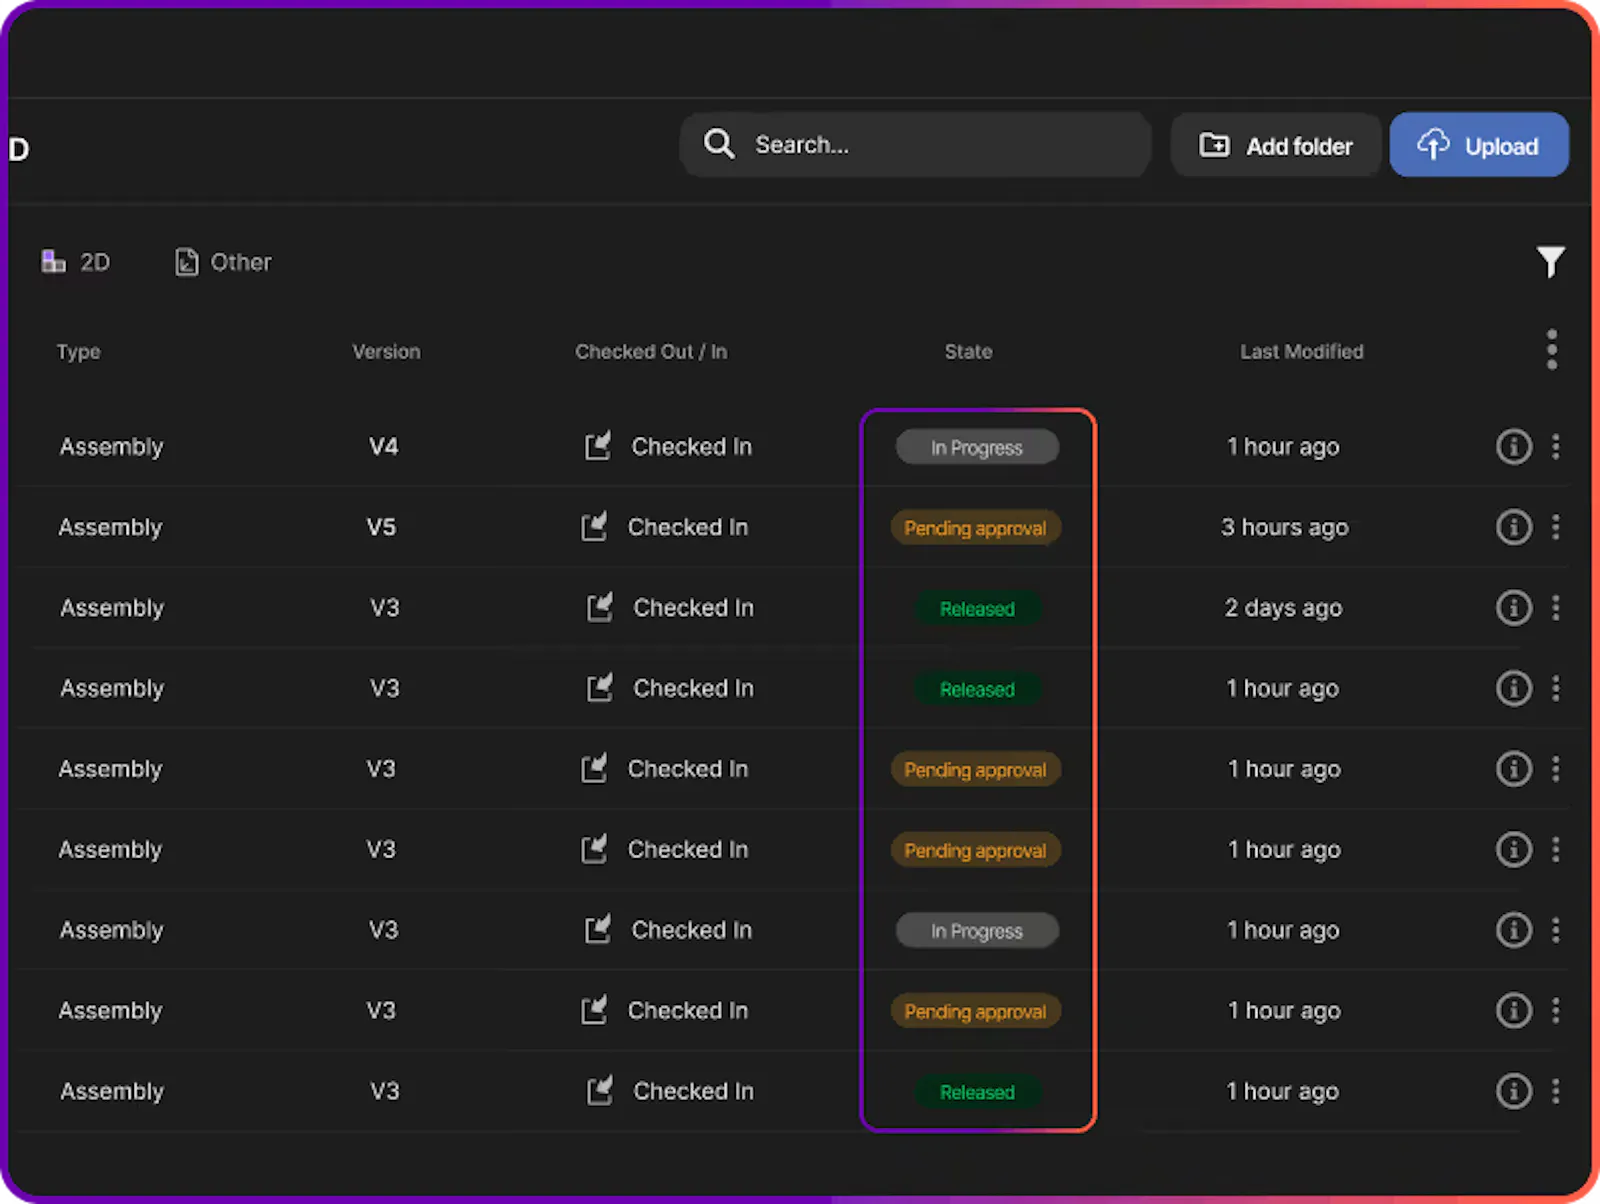1600x1204 pixels.
Task: Open the more-options menu for the 2 days ago row
Action: [1556, 607]
